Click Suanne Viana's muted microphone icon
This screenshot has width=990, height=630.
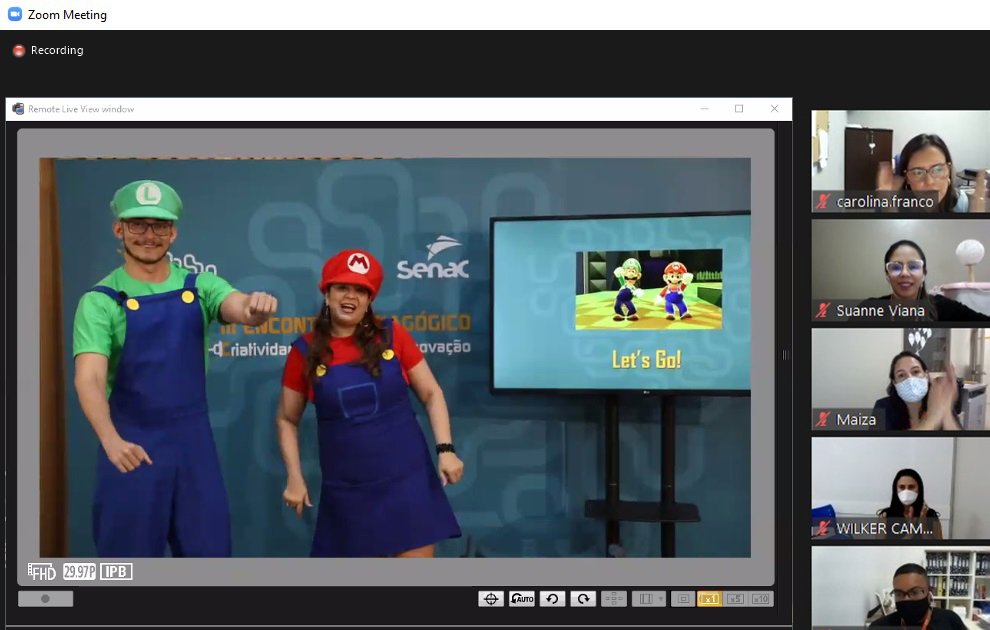tap(823, 311)
